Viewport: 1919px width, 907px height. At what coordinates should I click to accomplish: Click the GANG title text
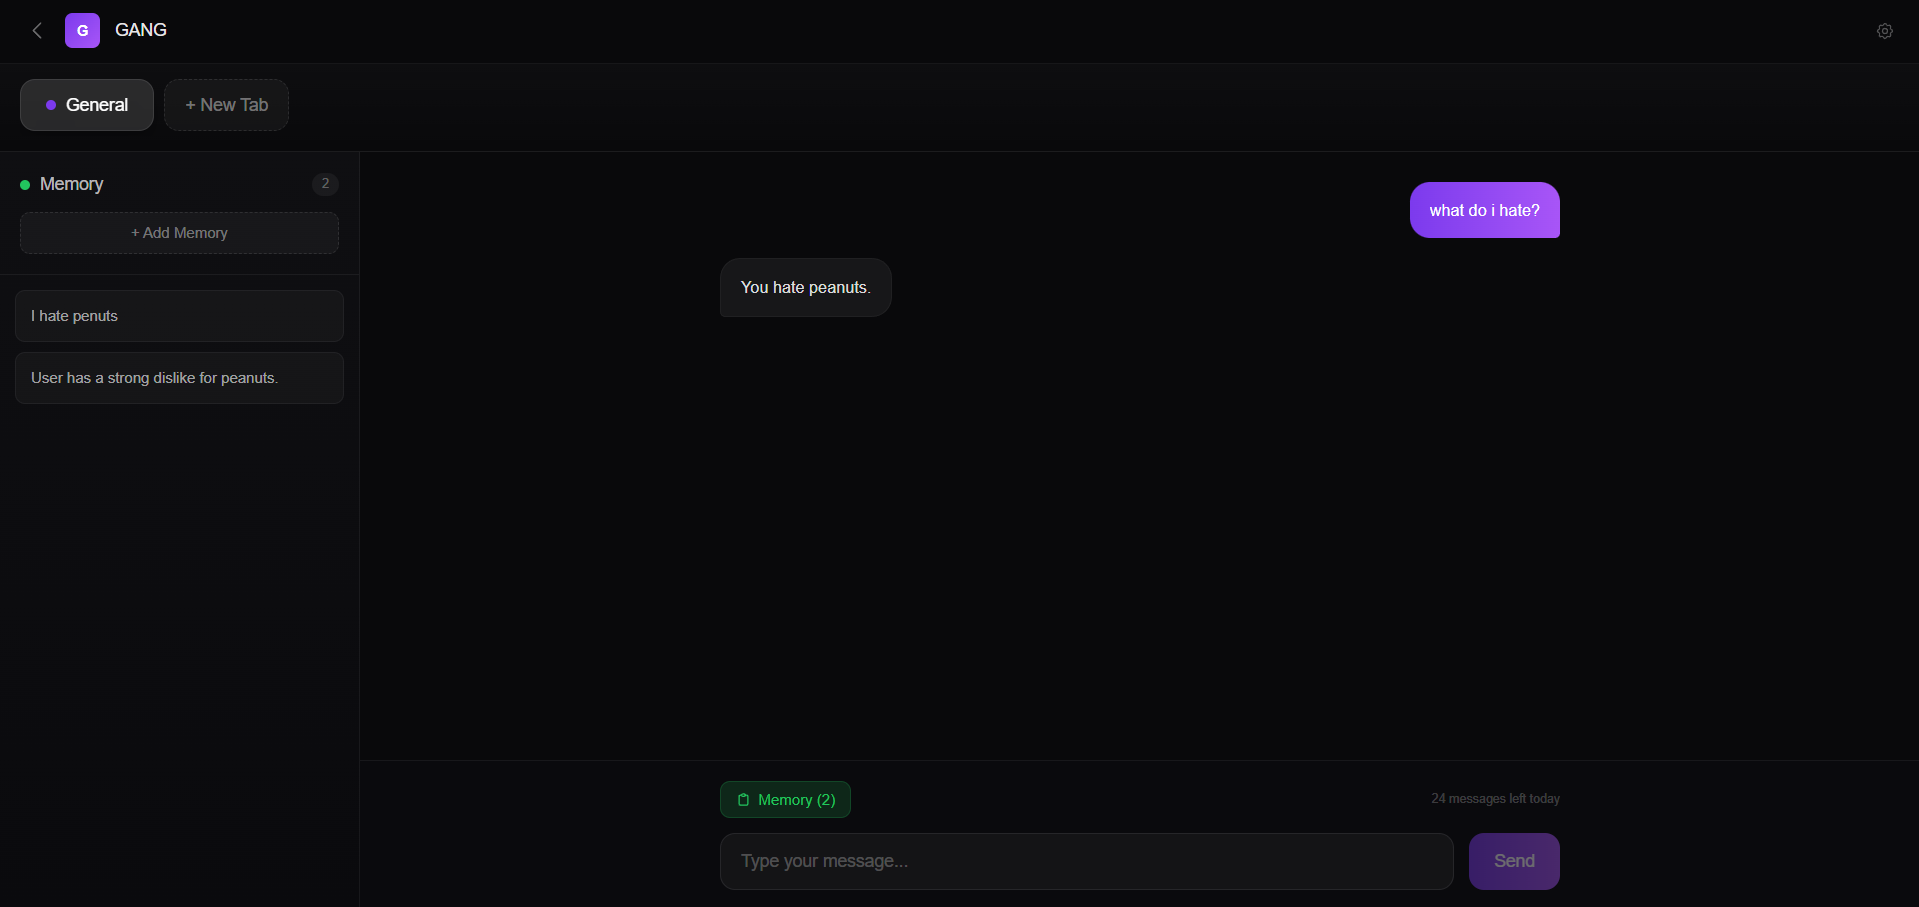pos(141,30)
